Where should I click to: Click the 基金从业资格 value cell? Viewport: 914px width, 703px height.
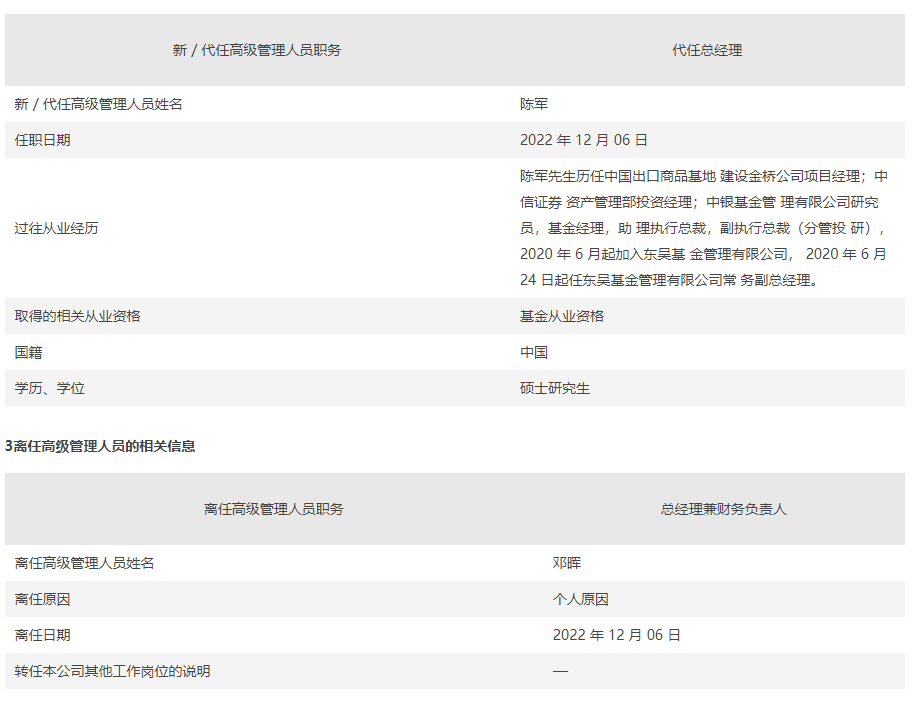coord(562,316)
